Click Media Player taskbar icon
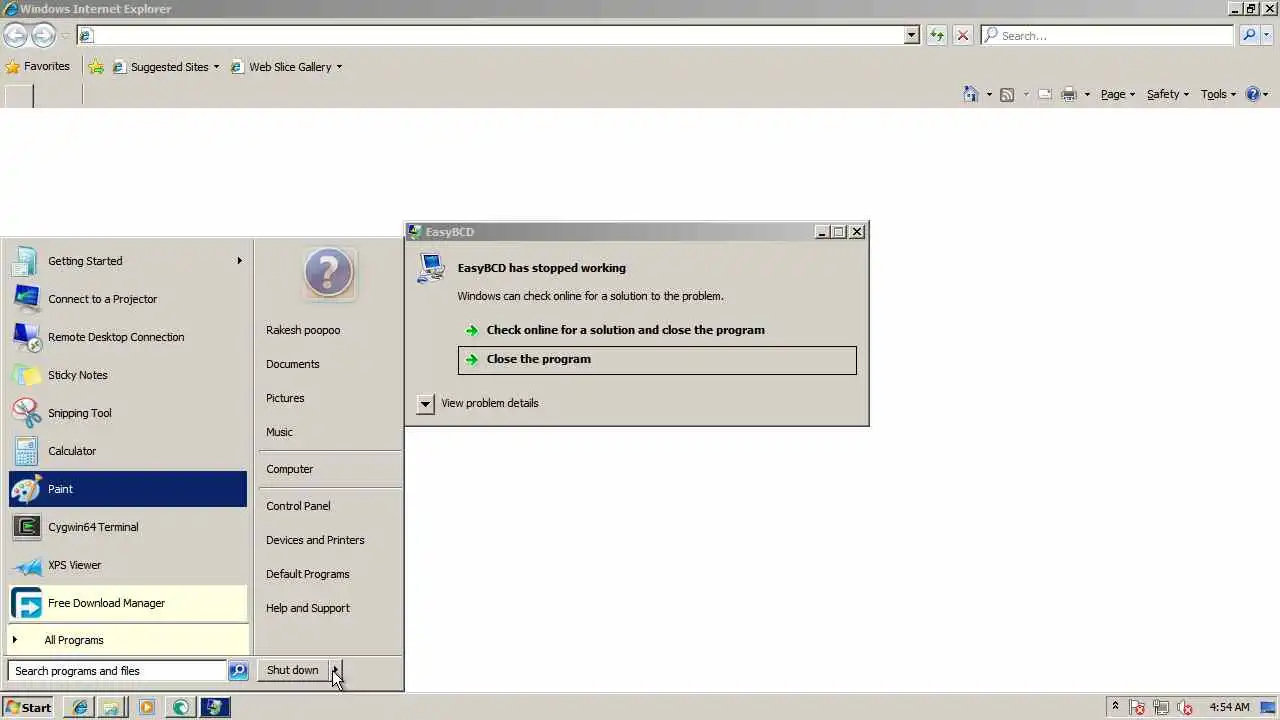The height and width of the screenshot is (720, 1280). click(147, 707)
